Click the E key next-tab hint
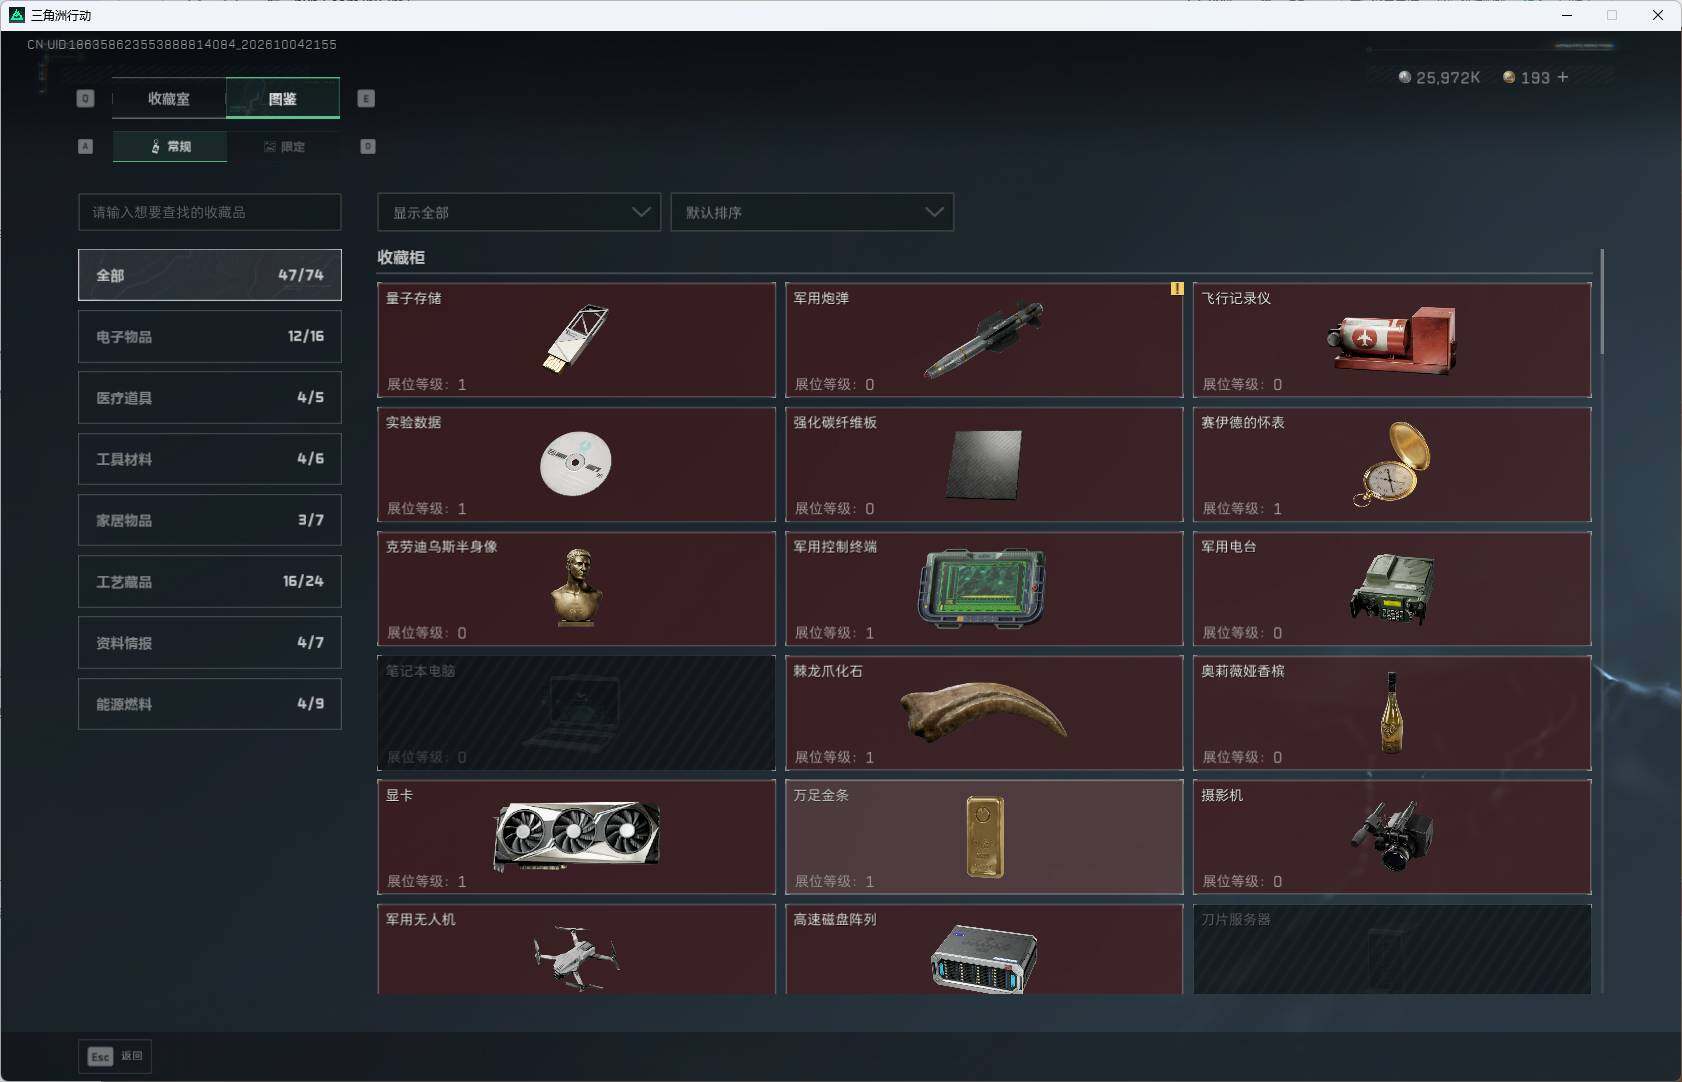1682x1082 pixels. [366, 98]
